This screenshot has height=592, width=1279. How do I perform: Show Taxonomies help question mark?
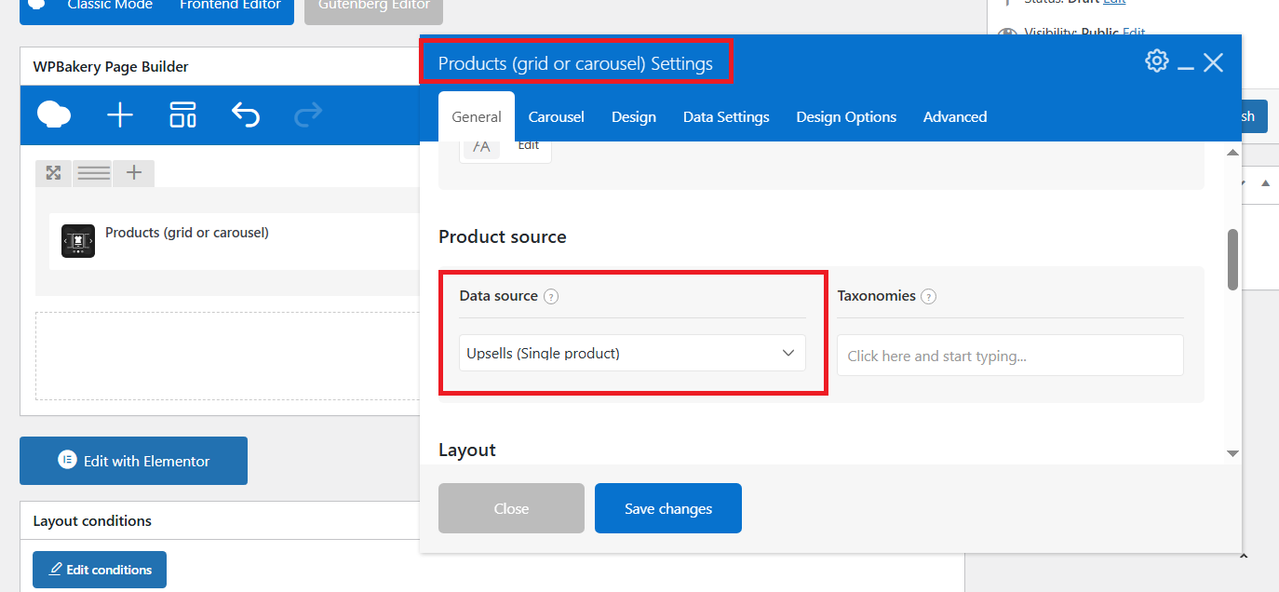(x=929, y=297)
